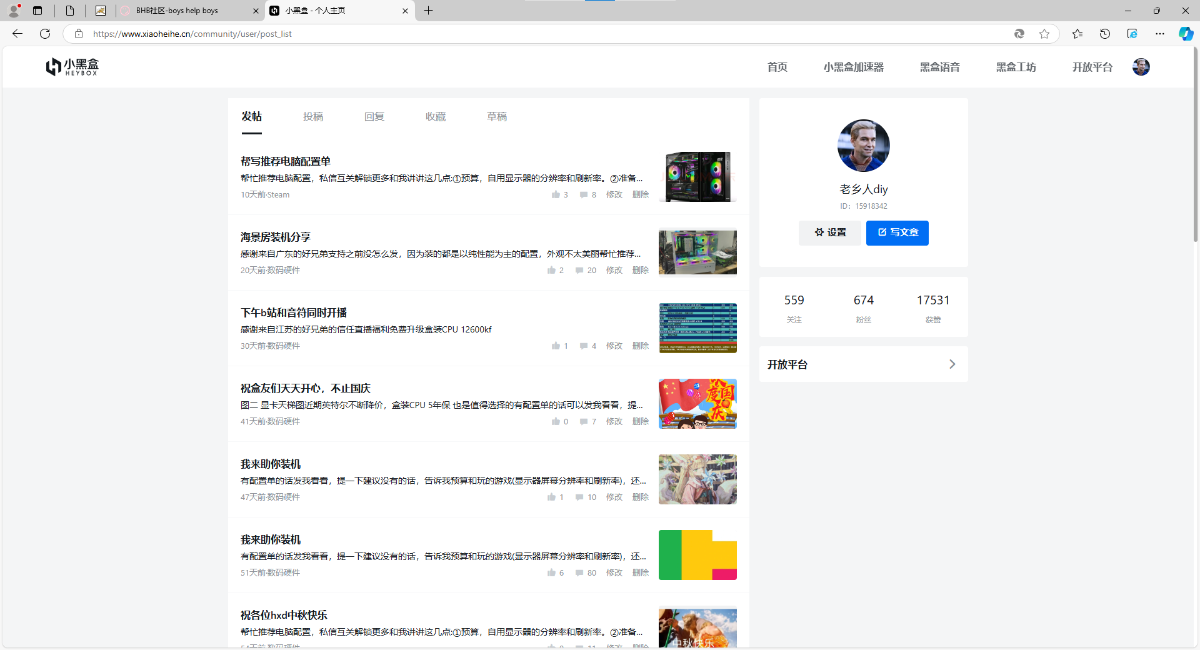Click thumbs-up icon on 海景房装机分享 post
Image resolution: width=1200 pixels, height=650 pixels.
pyautogui.click(x=551, y=270)
